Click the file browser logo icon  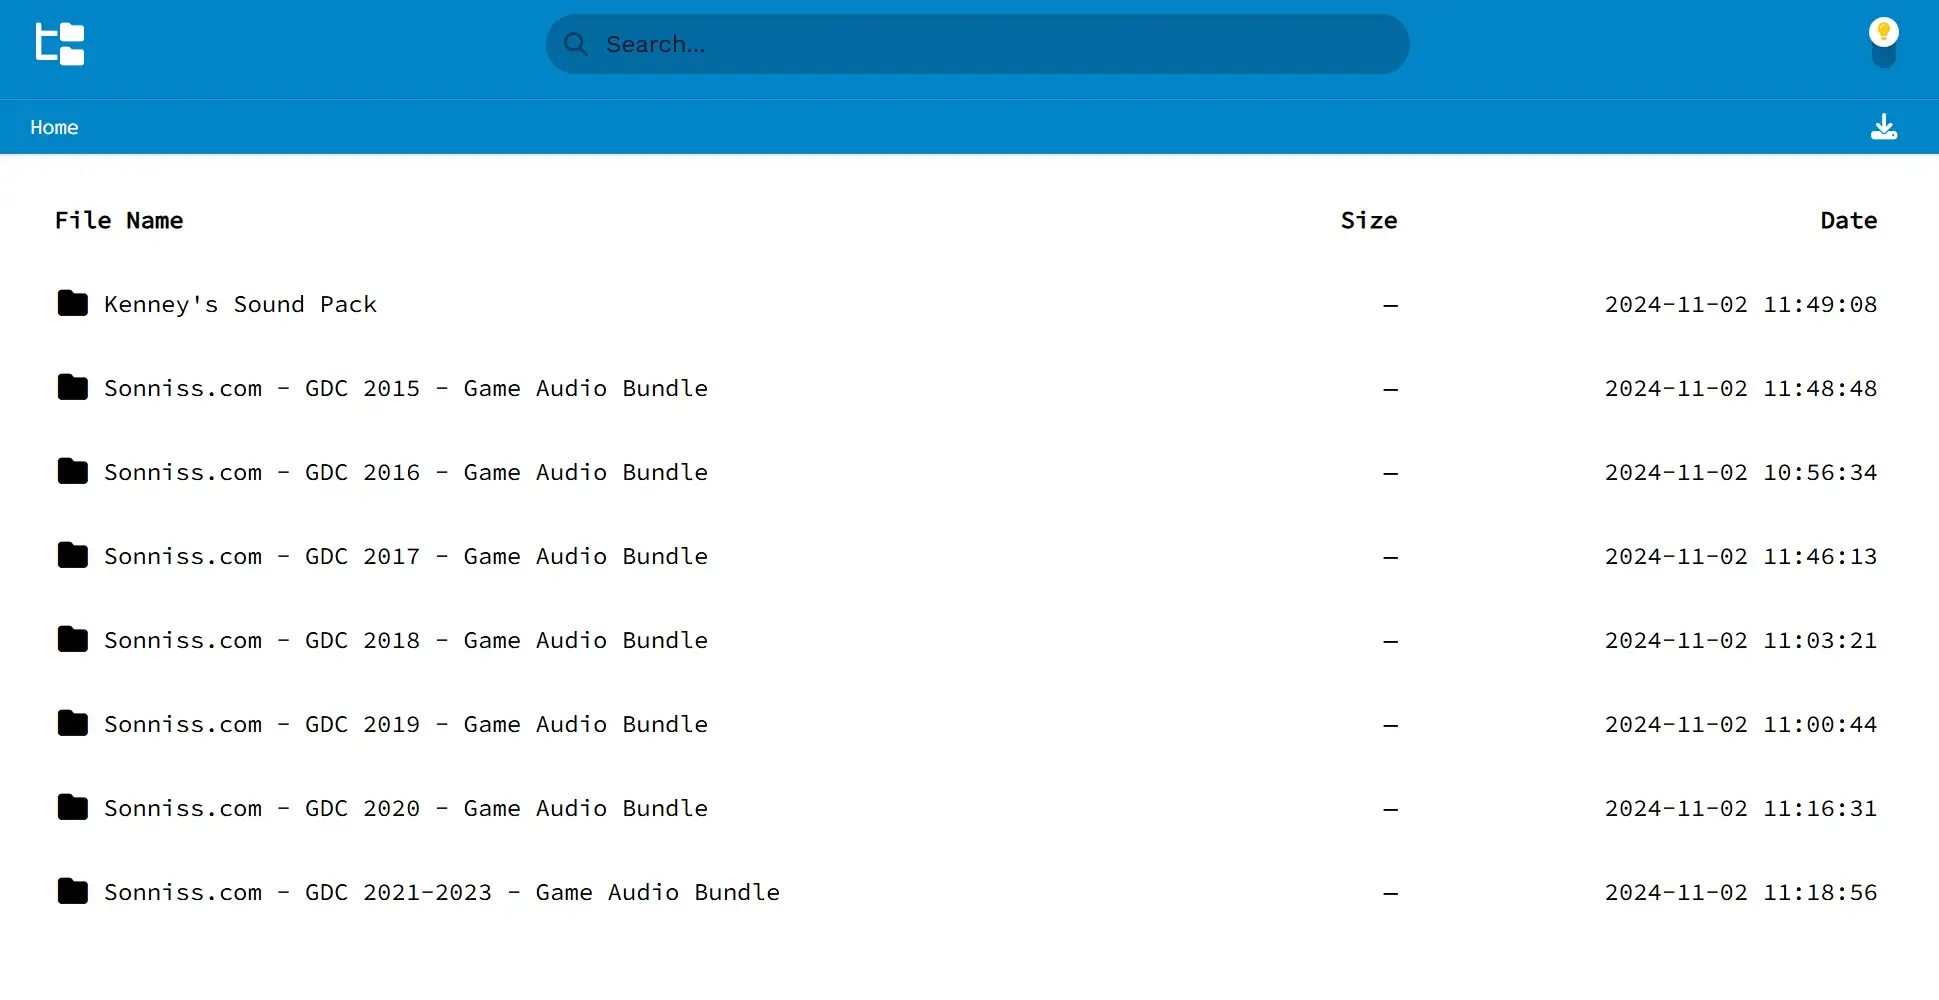pyautogui.click(x=60, y=44)
